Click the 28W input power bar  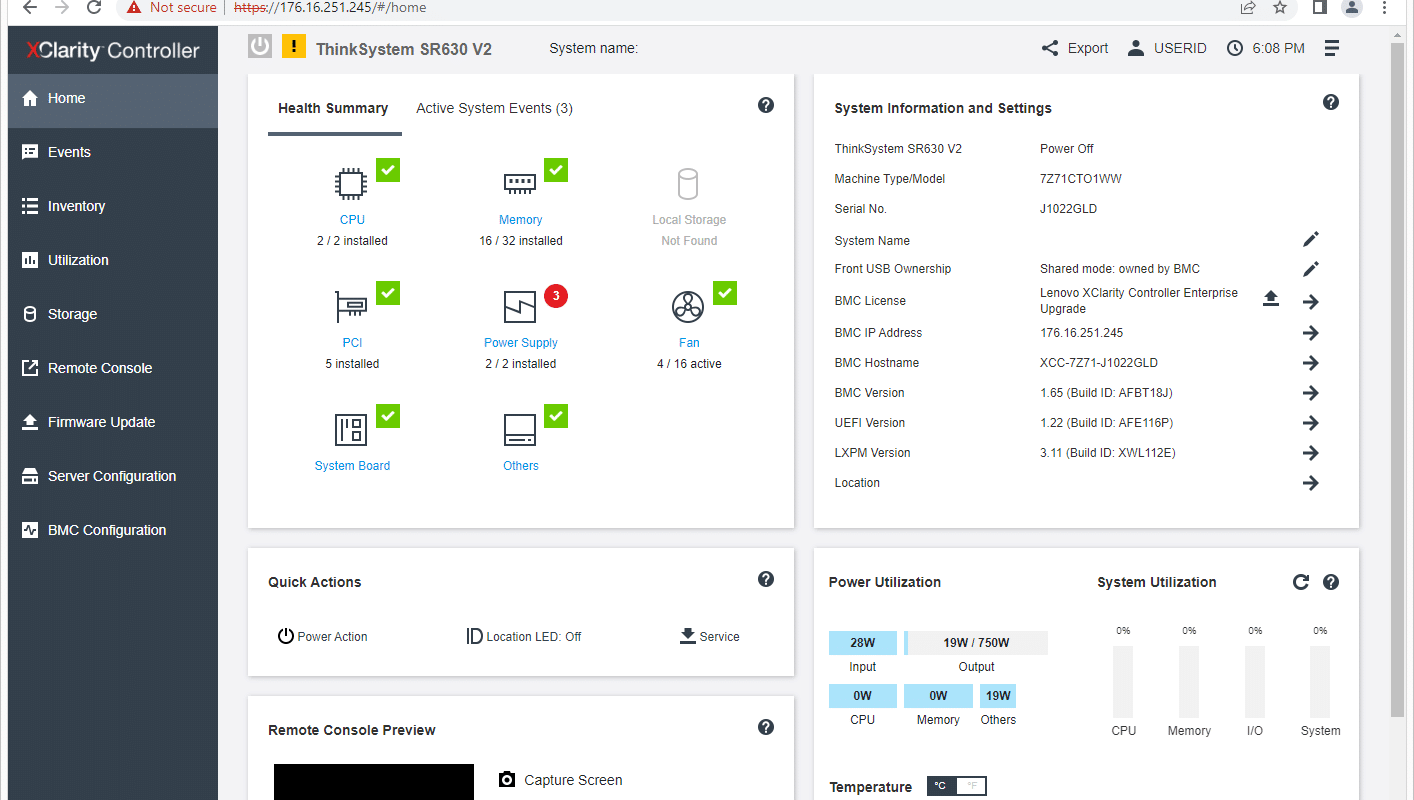coord(863,643)
